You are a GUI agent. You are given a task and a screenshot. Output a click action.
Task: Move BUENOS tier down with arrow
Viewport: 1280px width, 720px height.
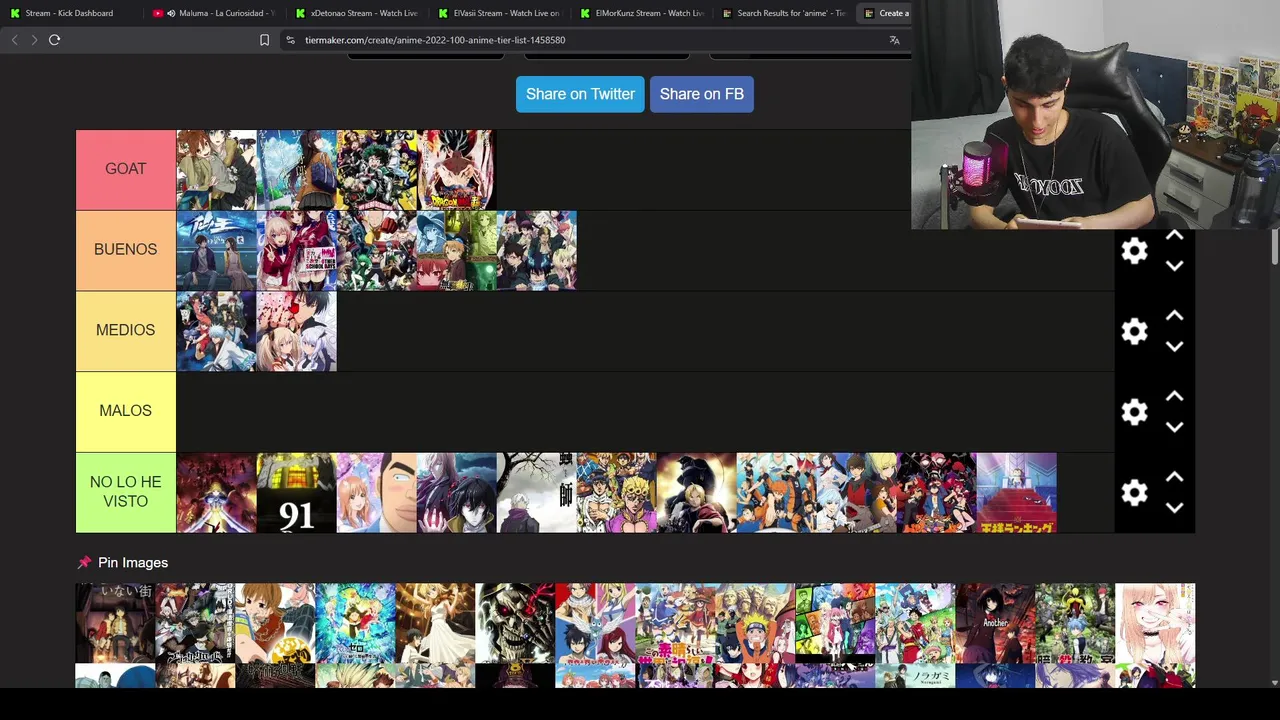pos(1175,266)
